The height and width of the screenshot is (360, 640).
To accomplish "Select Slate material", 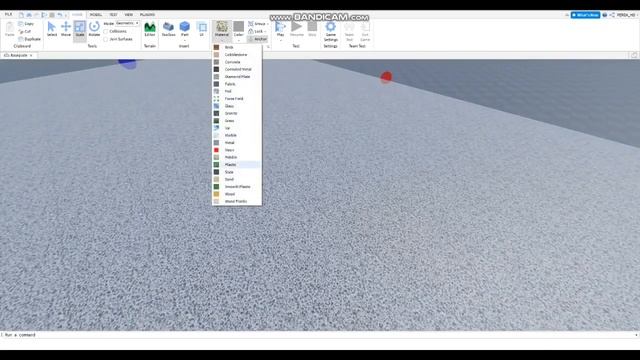I will coord(237,172).
